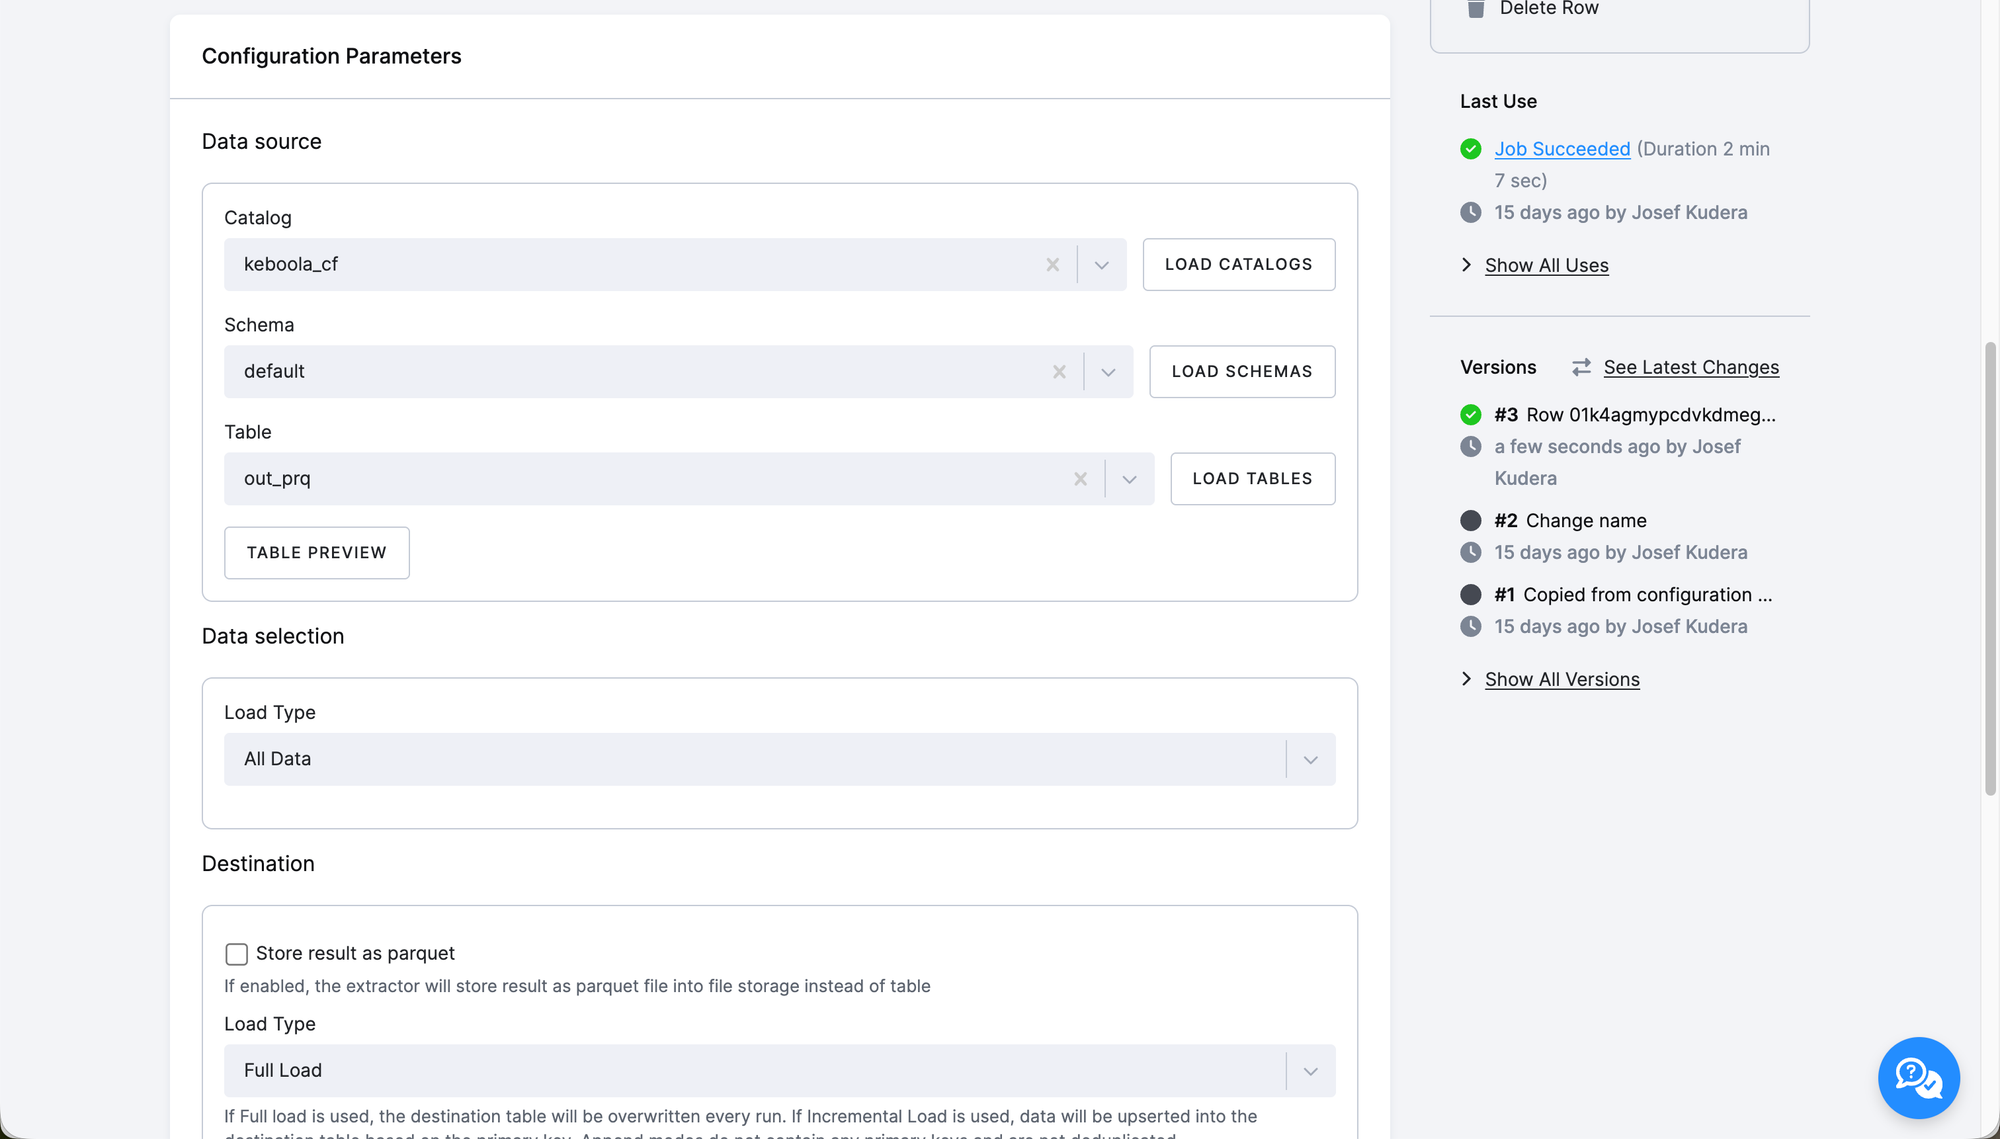
Task: Open See Latest Changes link
Action: (1691, 368)
